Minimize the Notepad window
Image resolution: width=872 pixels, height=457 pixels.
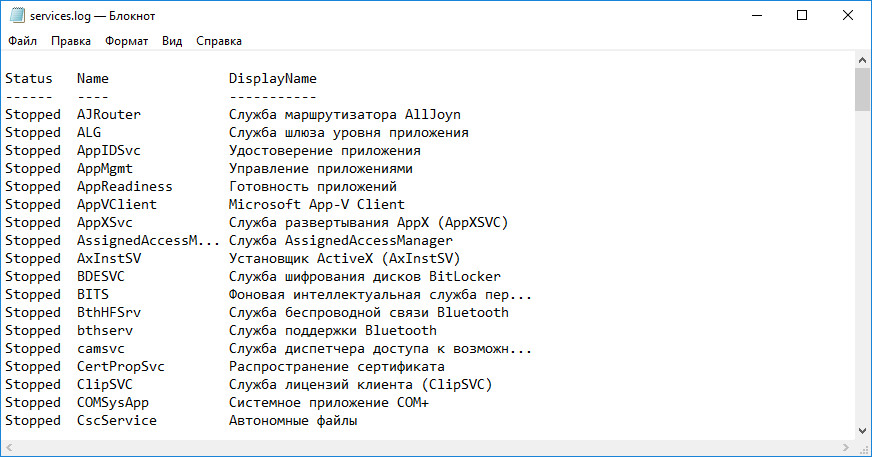click(757, 16)
